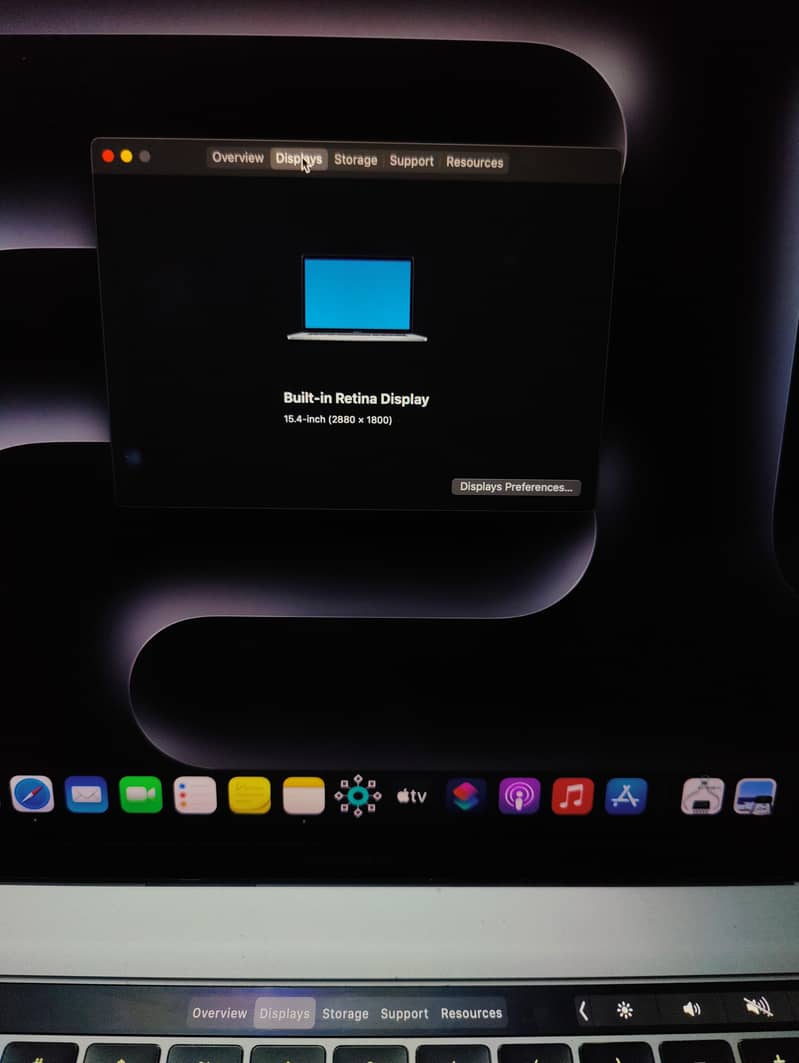Click the blue MacBook display image
This screenshot has height=1063, width=799.
tap(357, 298)
